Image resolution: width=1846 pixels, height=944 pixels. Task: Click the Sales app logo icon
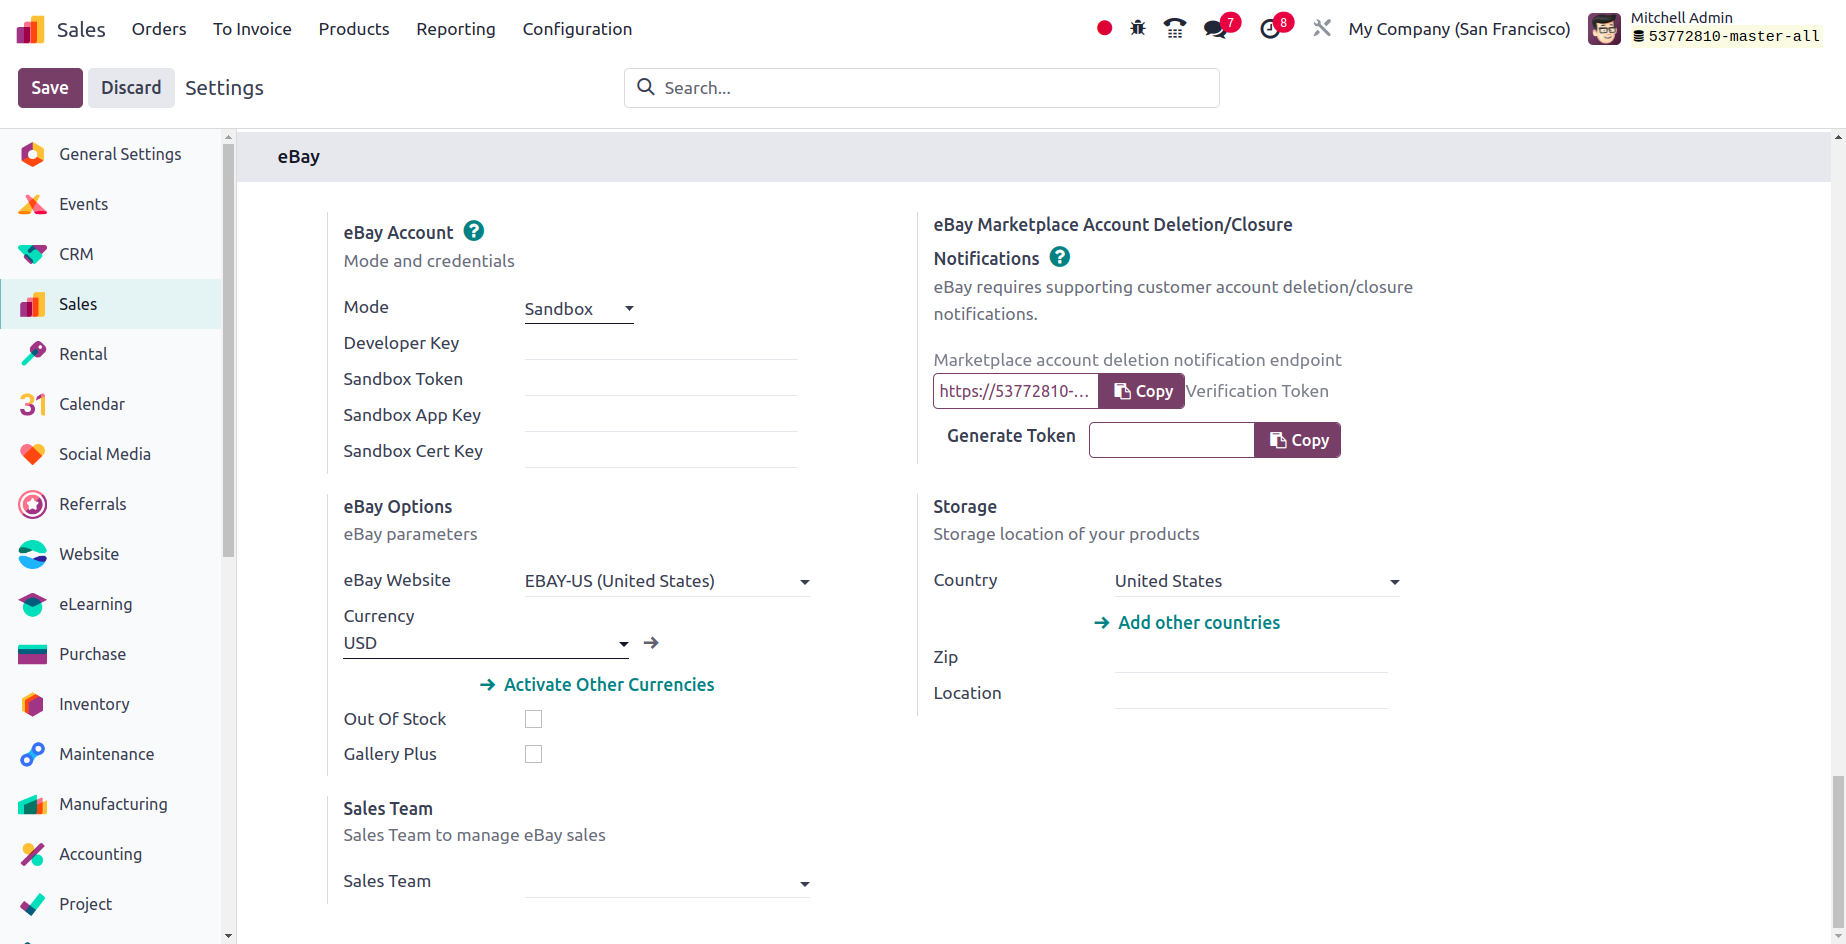pyautogui.click(x=30, y=29)
